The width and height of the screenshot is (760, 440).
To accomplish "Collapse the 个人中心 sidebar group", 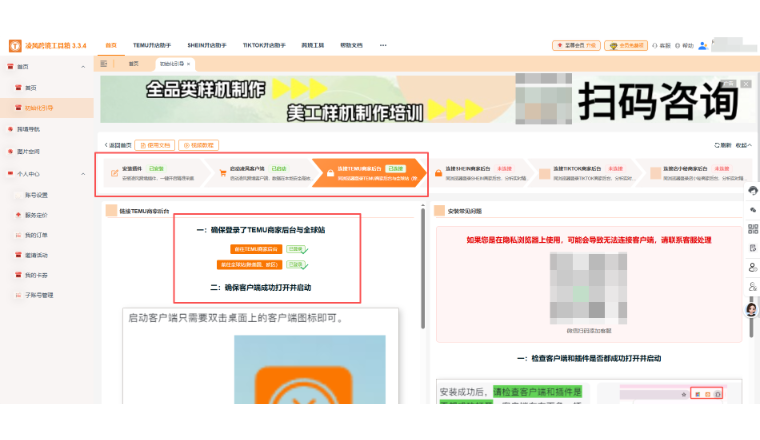I will 83,174.
